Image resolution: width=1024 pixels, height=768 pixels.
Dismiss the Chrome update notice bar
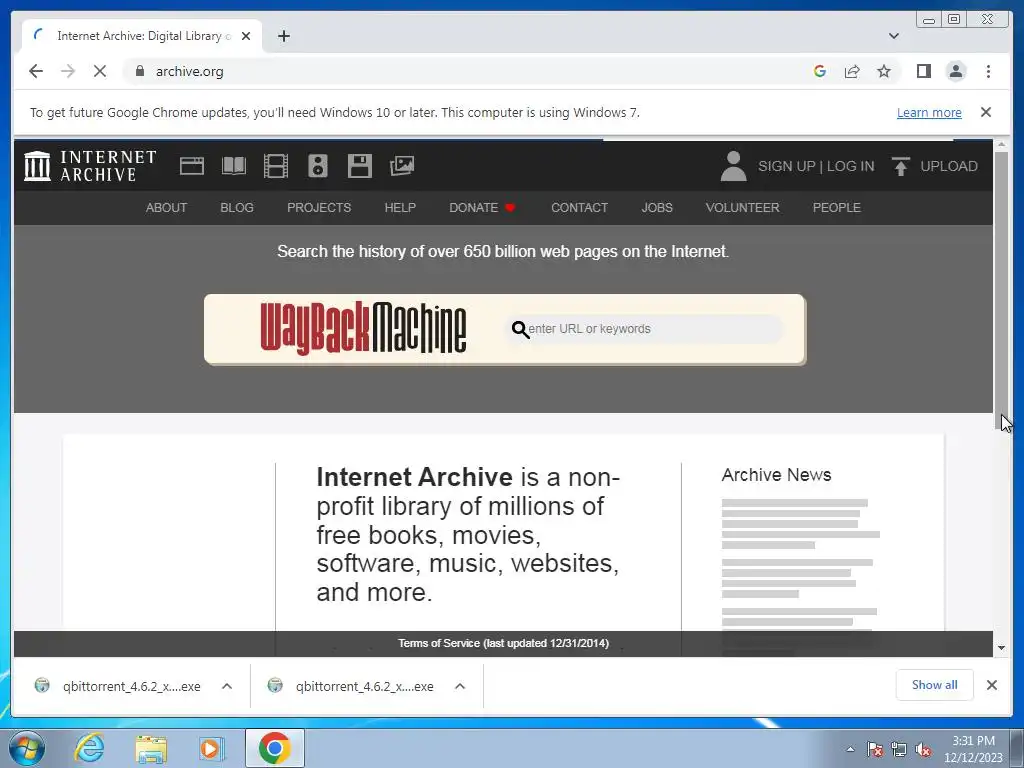[986, 112]
